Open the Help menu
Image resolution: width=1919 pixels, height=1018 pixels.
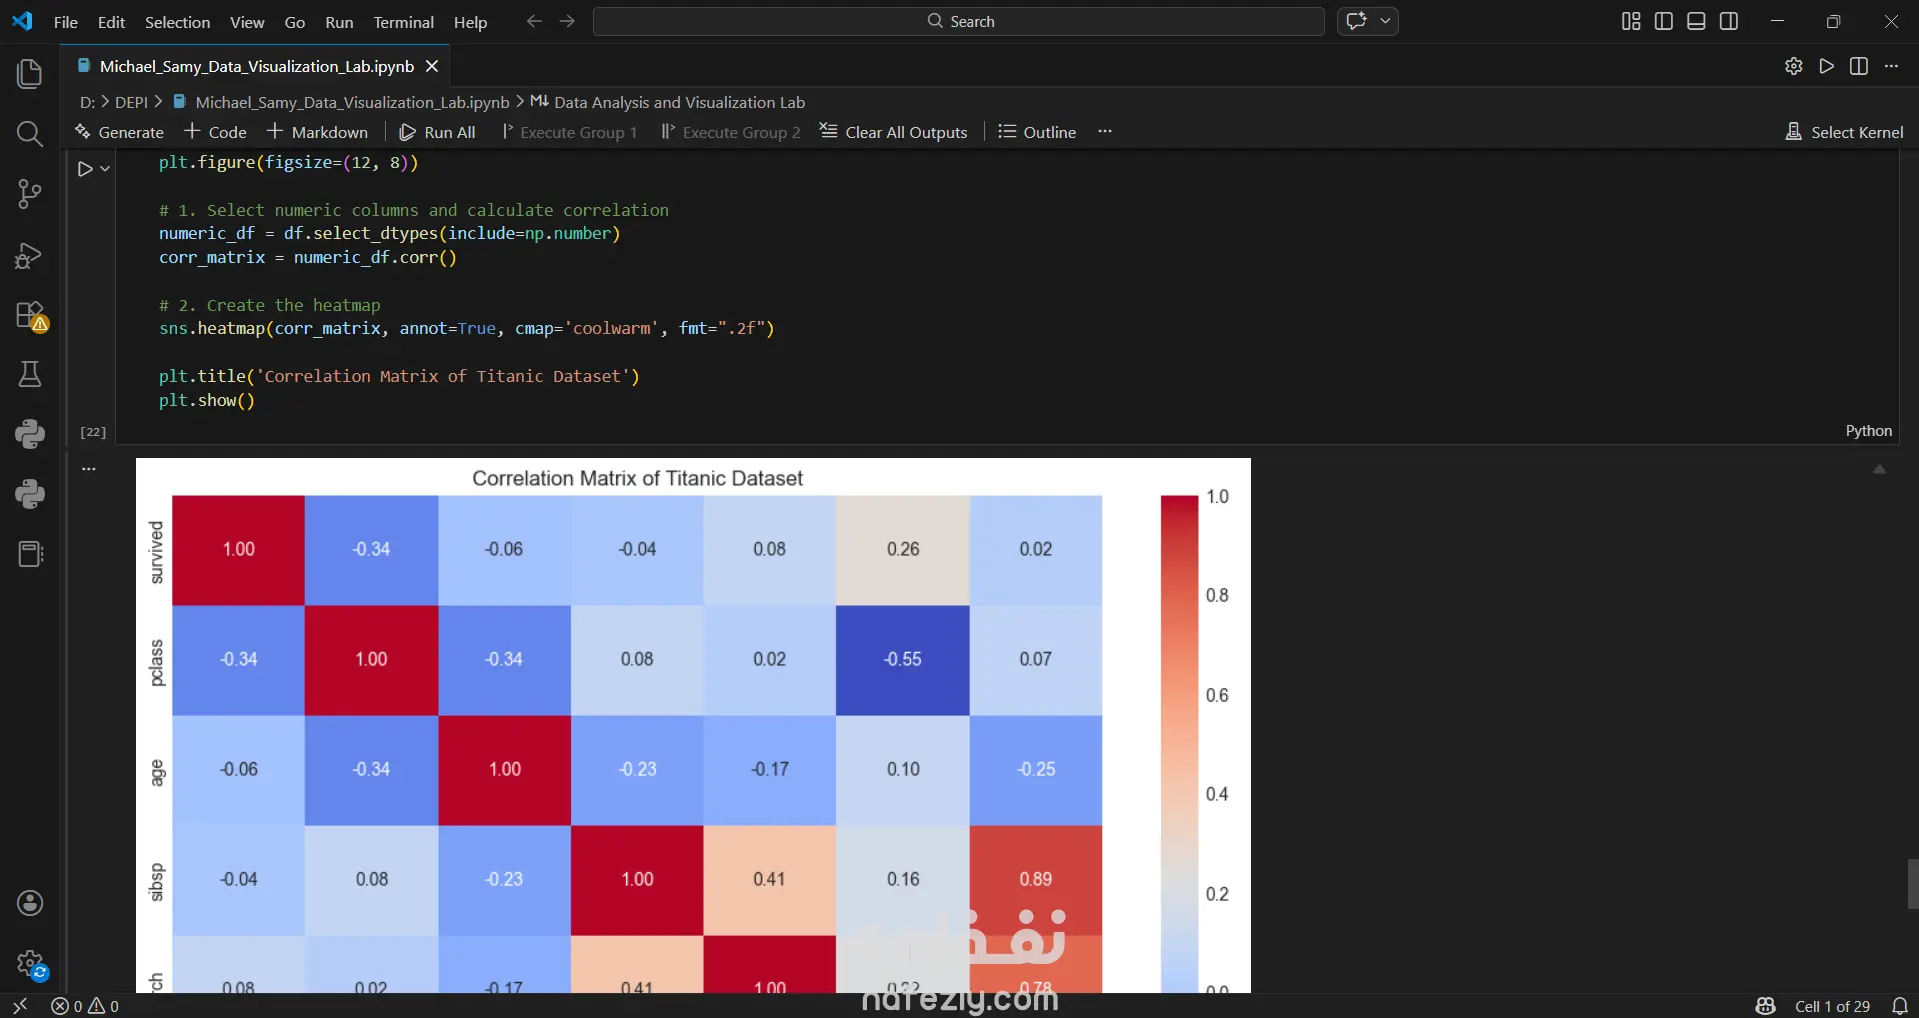[470, 22]
